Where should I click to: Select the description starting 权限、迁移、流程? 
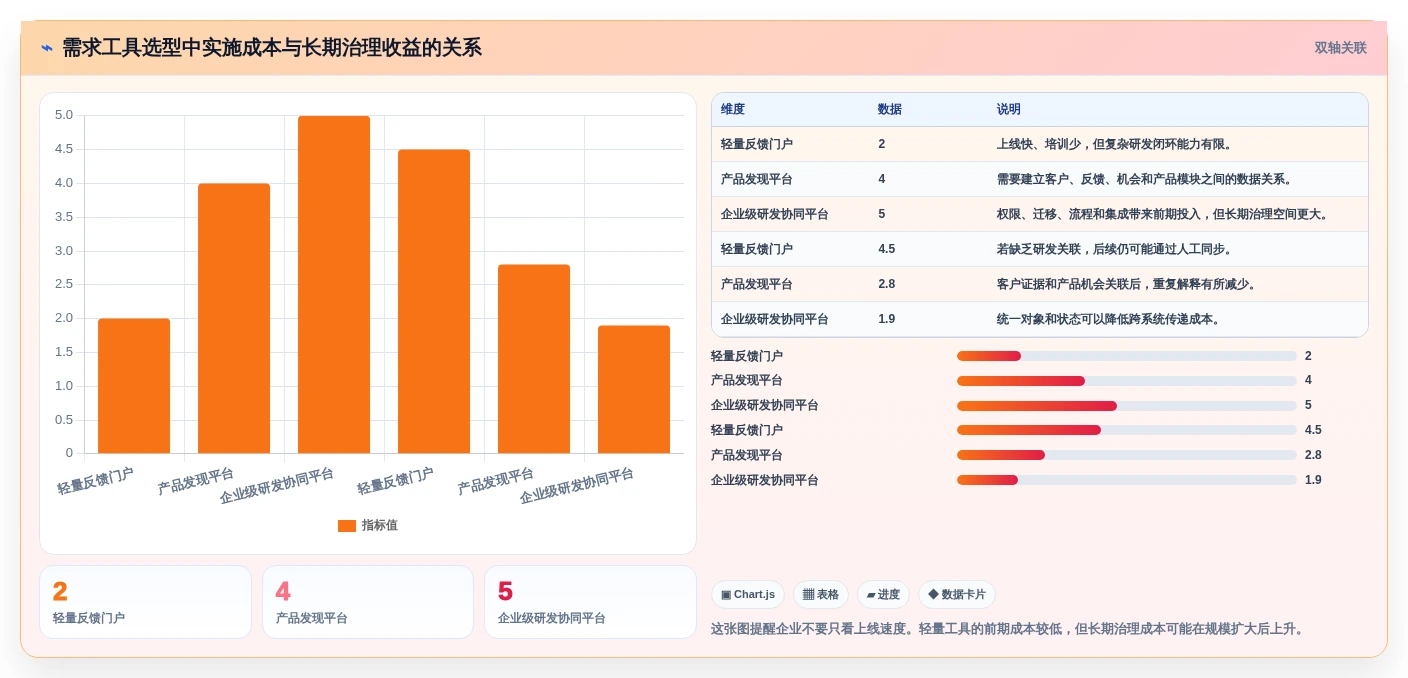[x=1163, y=214]
